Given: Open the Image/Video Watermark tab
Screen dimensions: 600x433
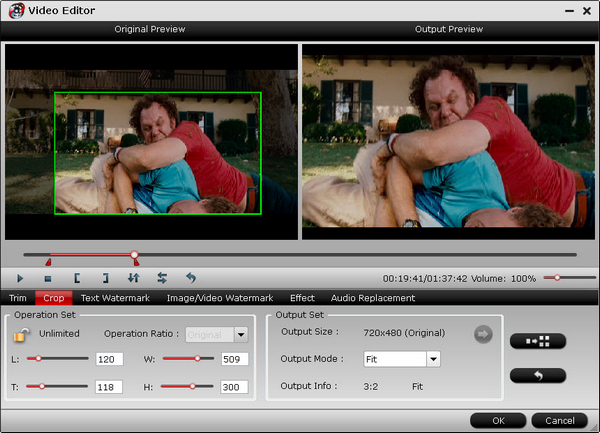Looking at the screenshot, I should (x=220, y=298).
